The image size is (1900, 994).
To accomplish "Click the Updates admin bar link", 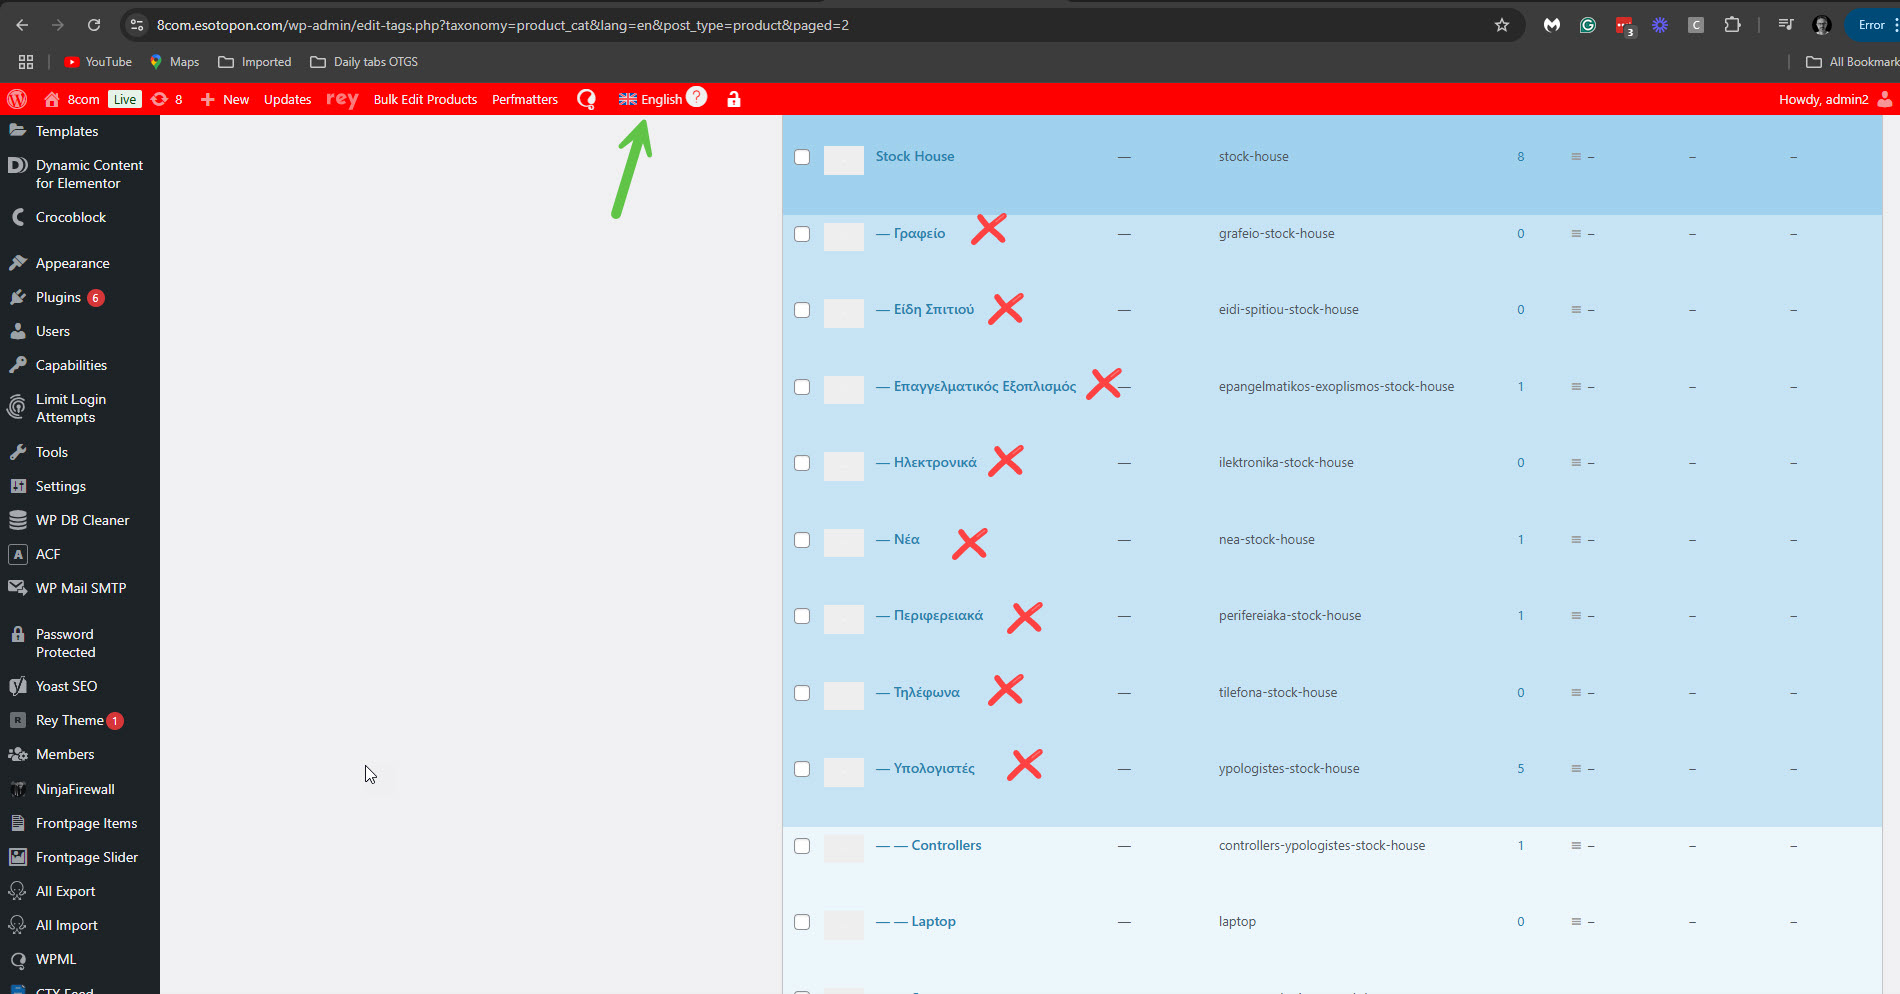I will click(x=287, y=99).
